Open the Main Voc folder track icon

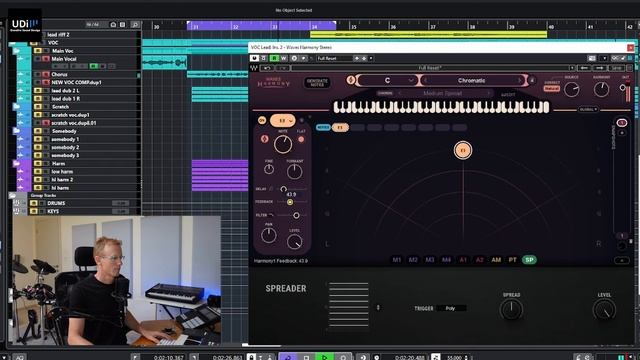click(16, 51)
